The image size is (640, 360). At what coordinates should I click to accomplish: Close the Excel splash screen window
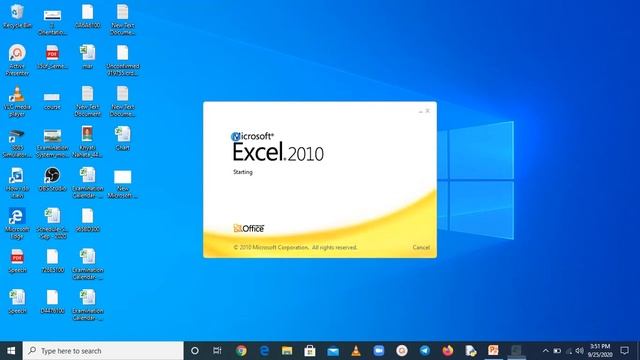(x=428, y=111)
